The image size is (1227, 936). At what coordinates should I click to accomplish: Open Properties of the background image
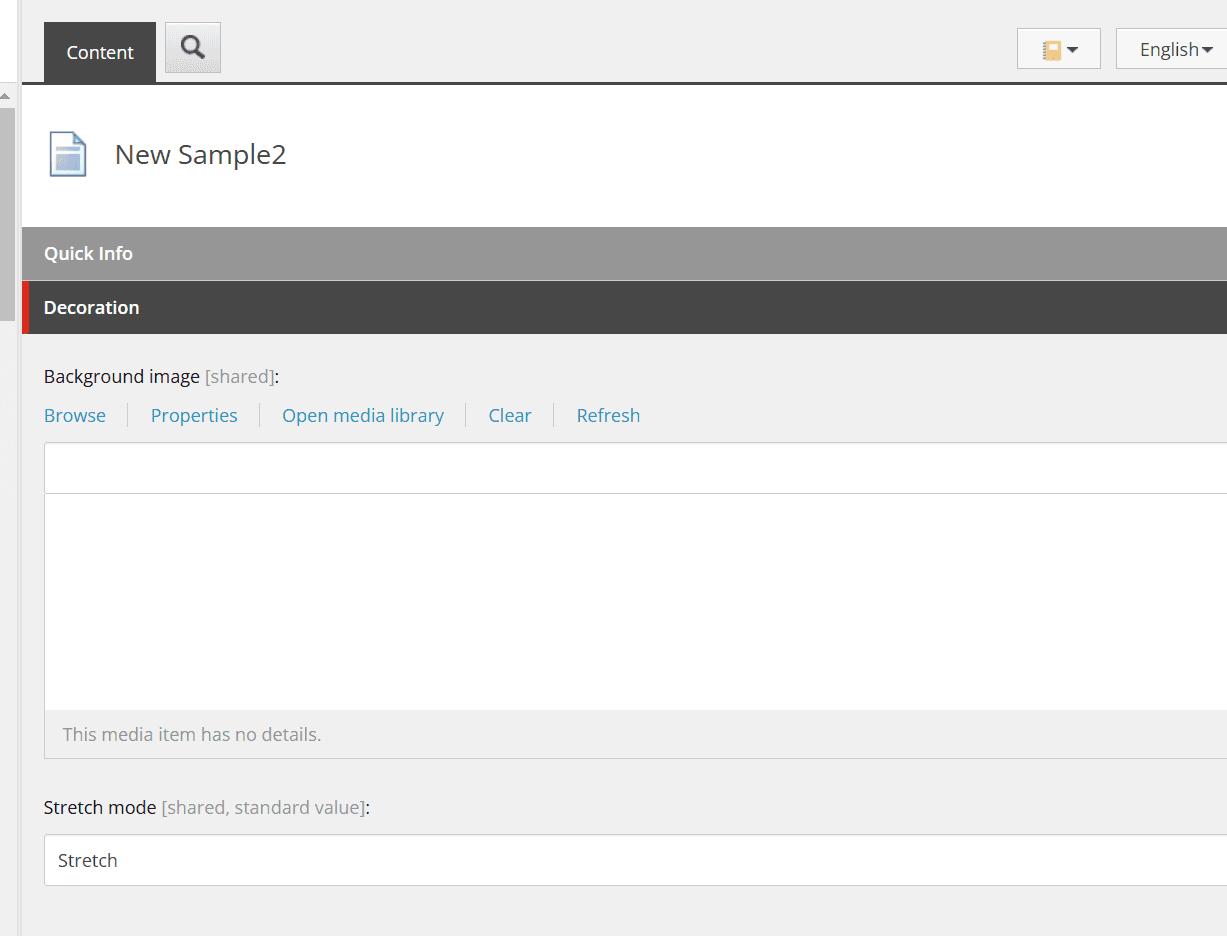(x=194, y=416)
